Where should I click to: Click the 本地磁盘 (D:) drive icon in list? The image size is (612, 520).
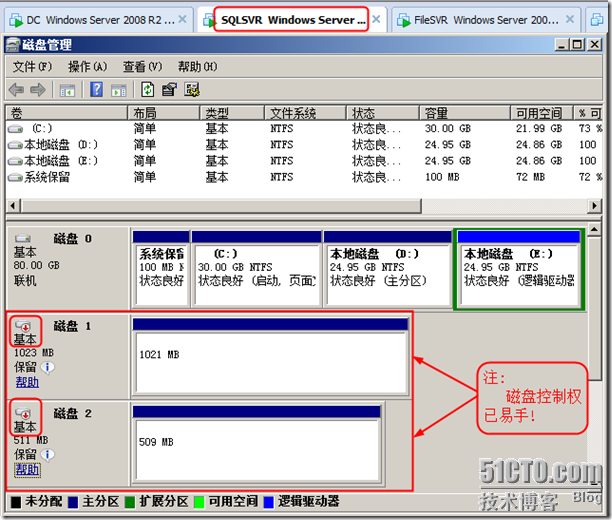(16, 145)
